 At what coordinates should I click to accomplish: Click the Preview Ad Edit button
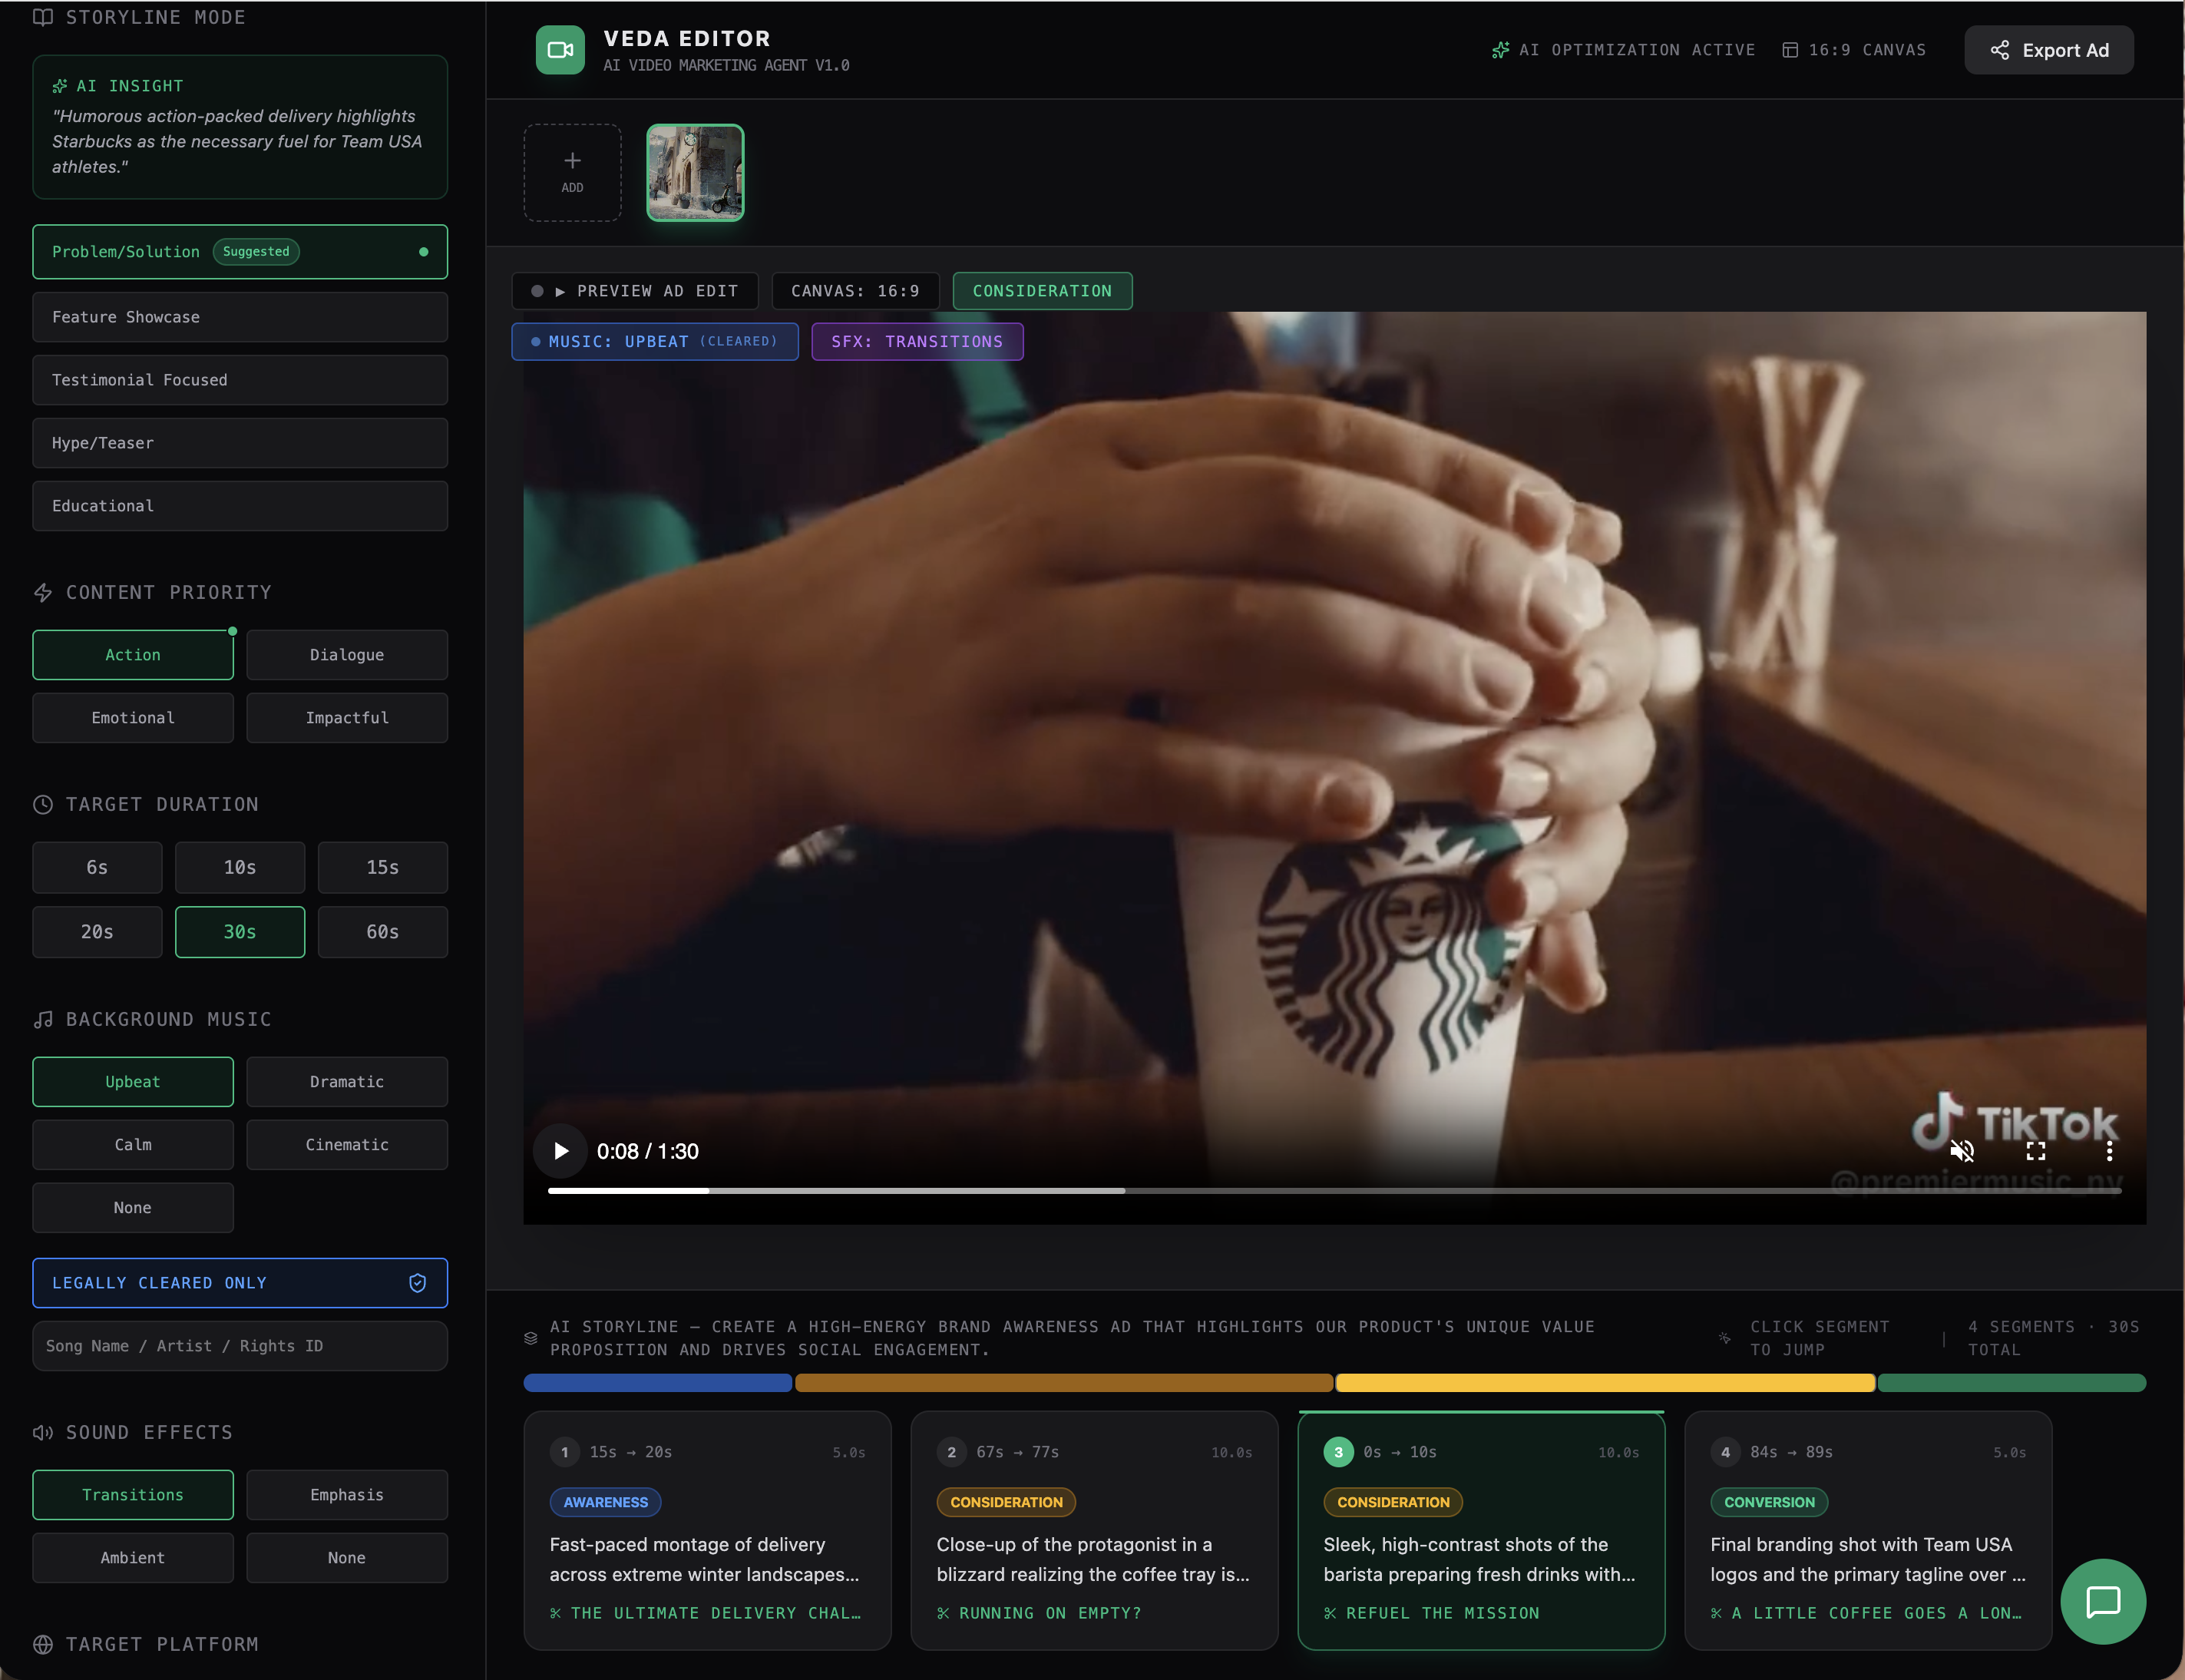click(635, 291)
